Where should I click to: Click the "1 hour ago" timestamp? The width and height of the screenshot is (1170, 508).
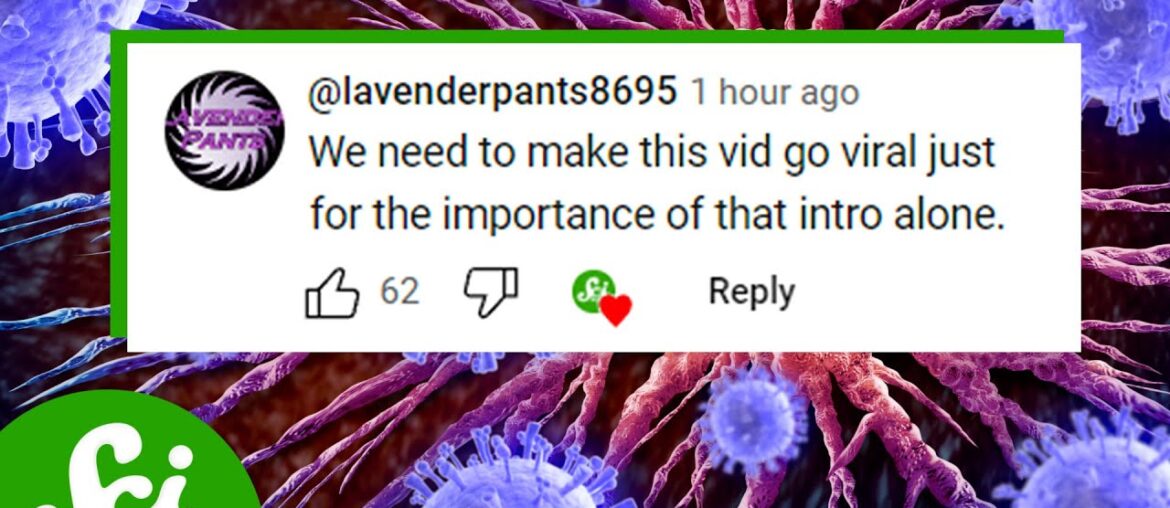[775, 93]
